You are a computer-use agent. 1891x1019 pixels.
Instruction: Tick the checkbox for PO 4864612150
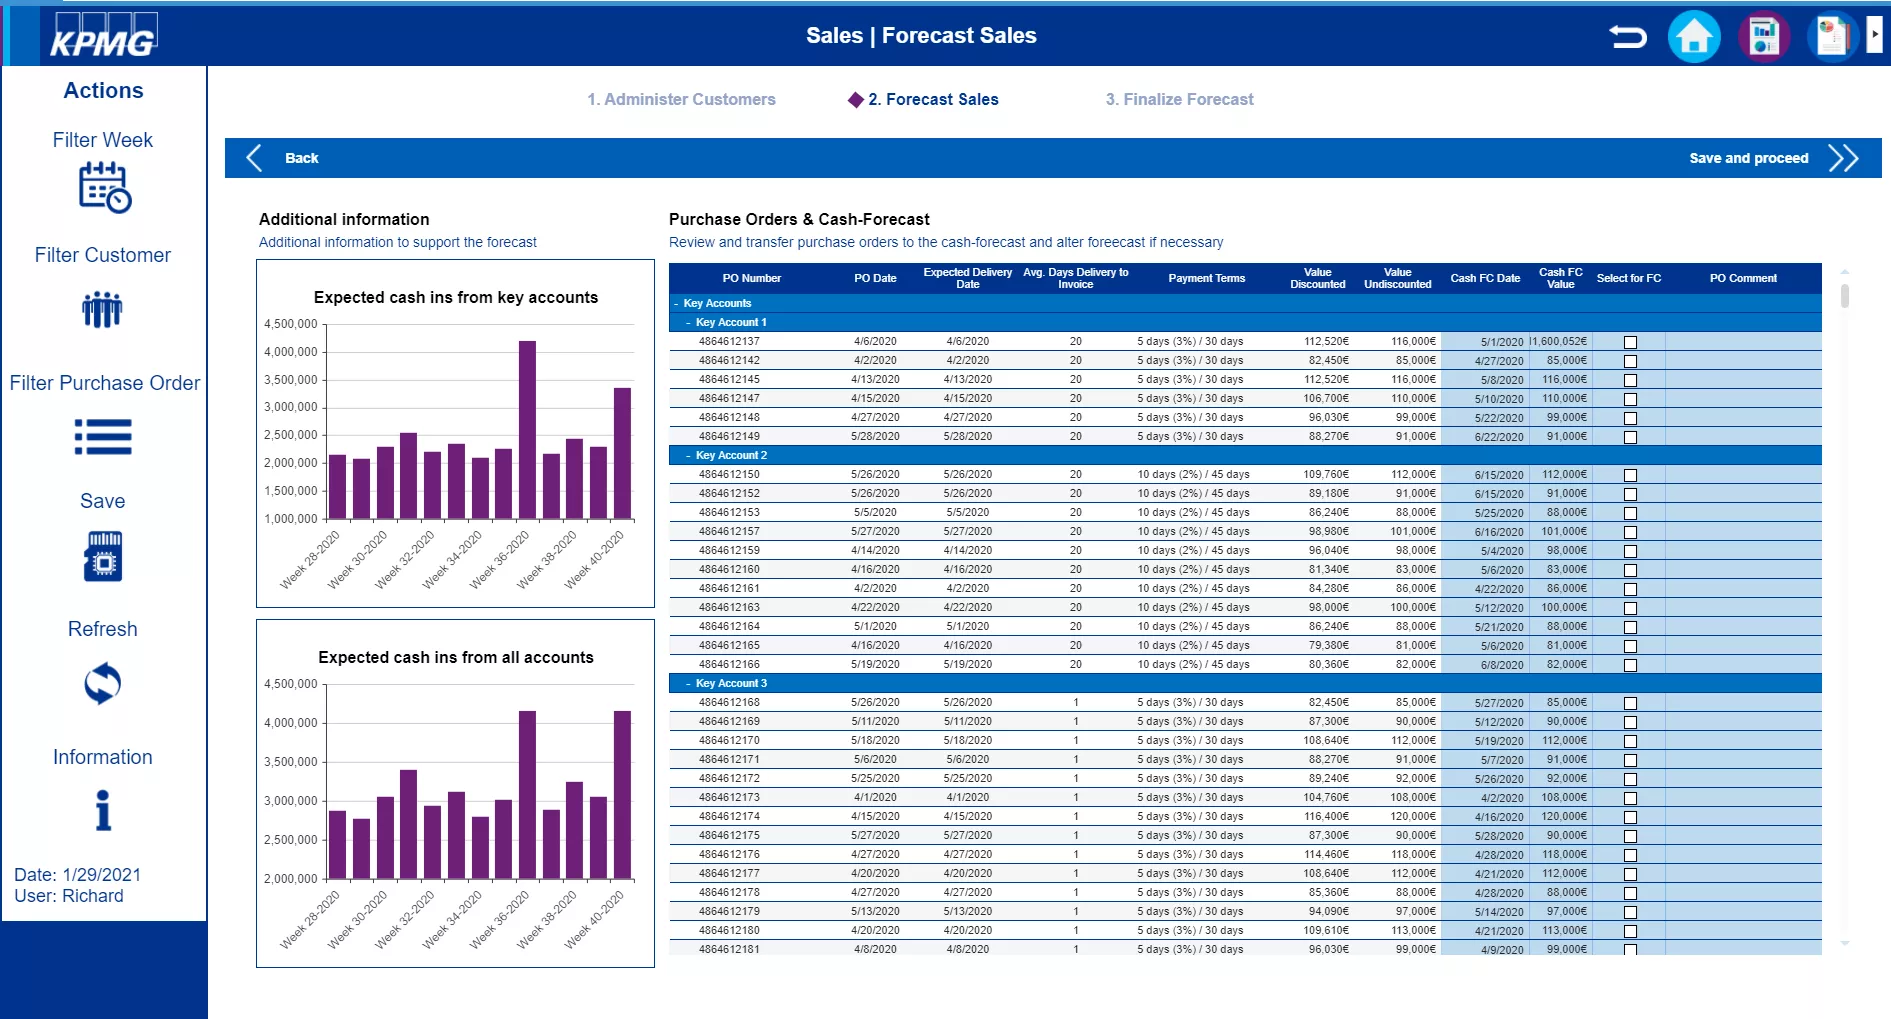(1630, 475)
